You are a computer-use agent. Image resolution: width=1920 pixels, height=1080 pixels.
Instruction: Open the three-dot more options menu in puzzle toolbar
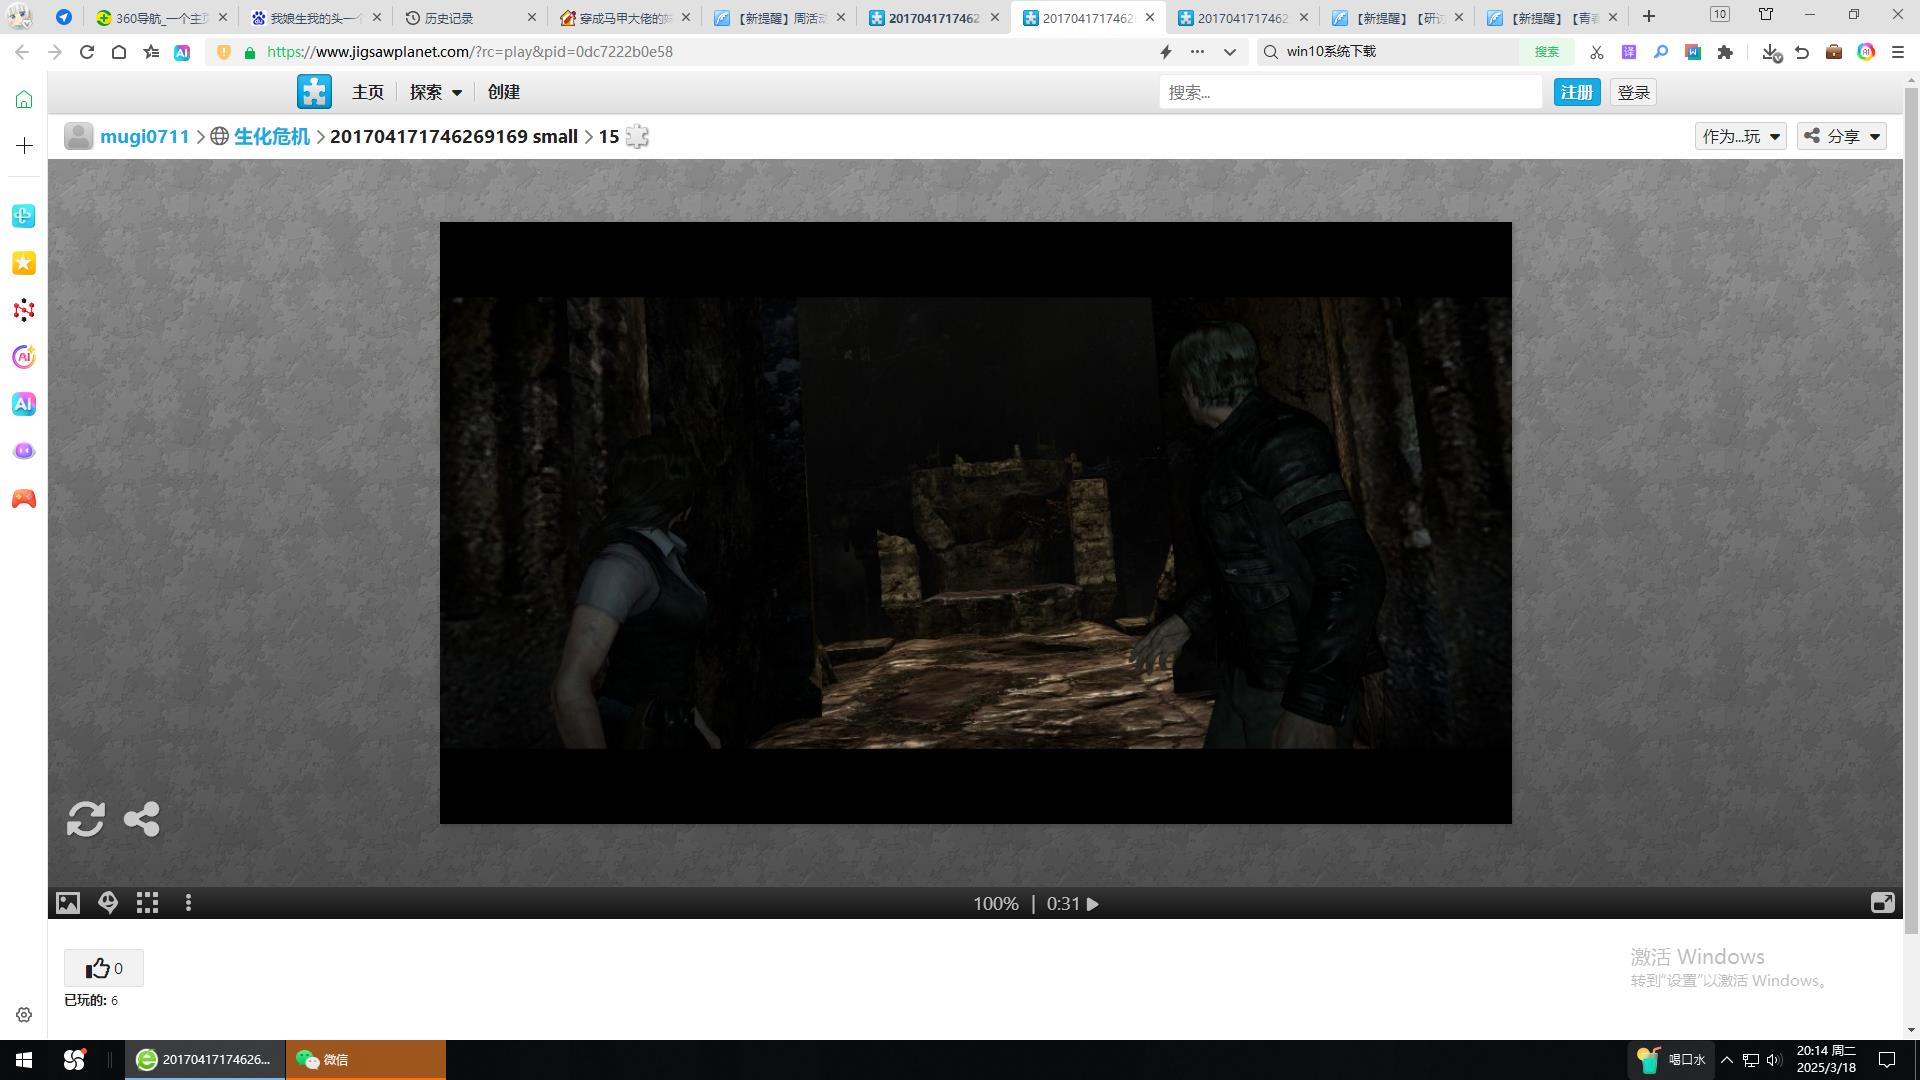pos(188,903)
